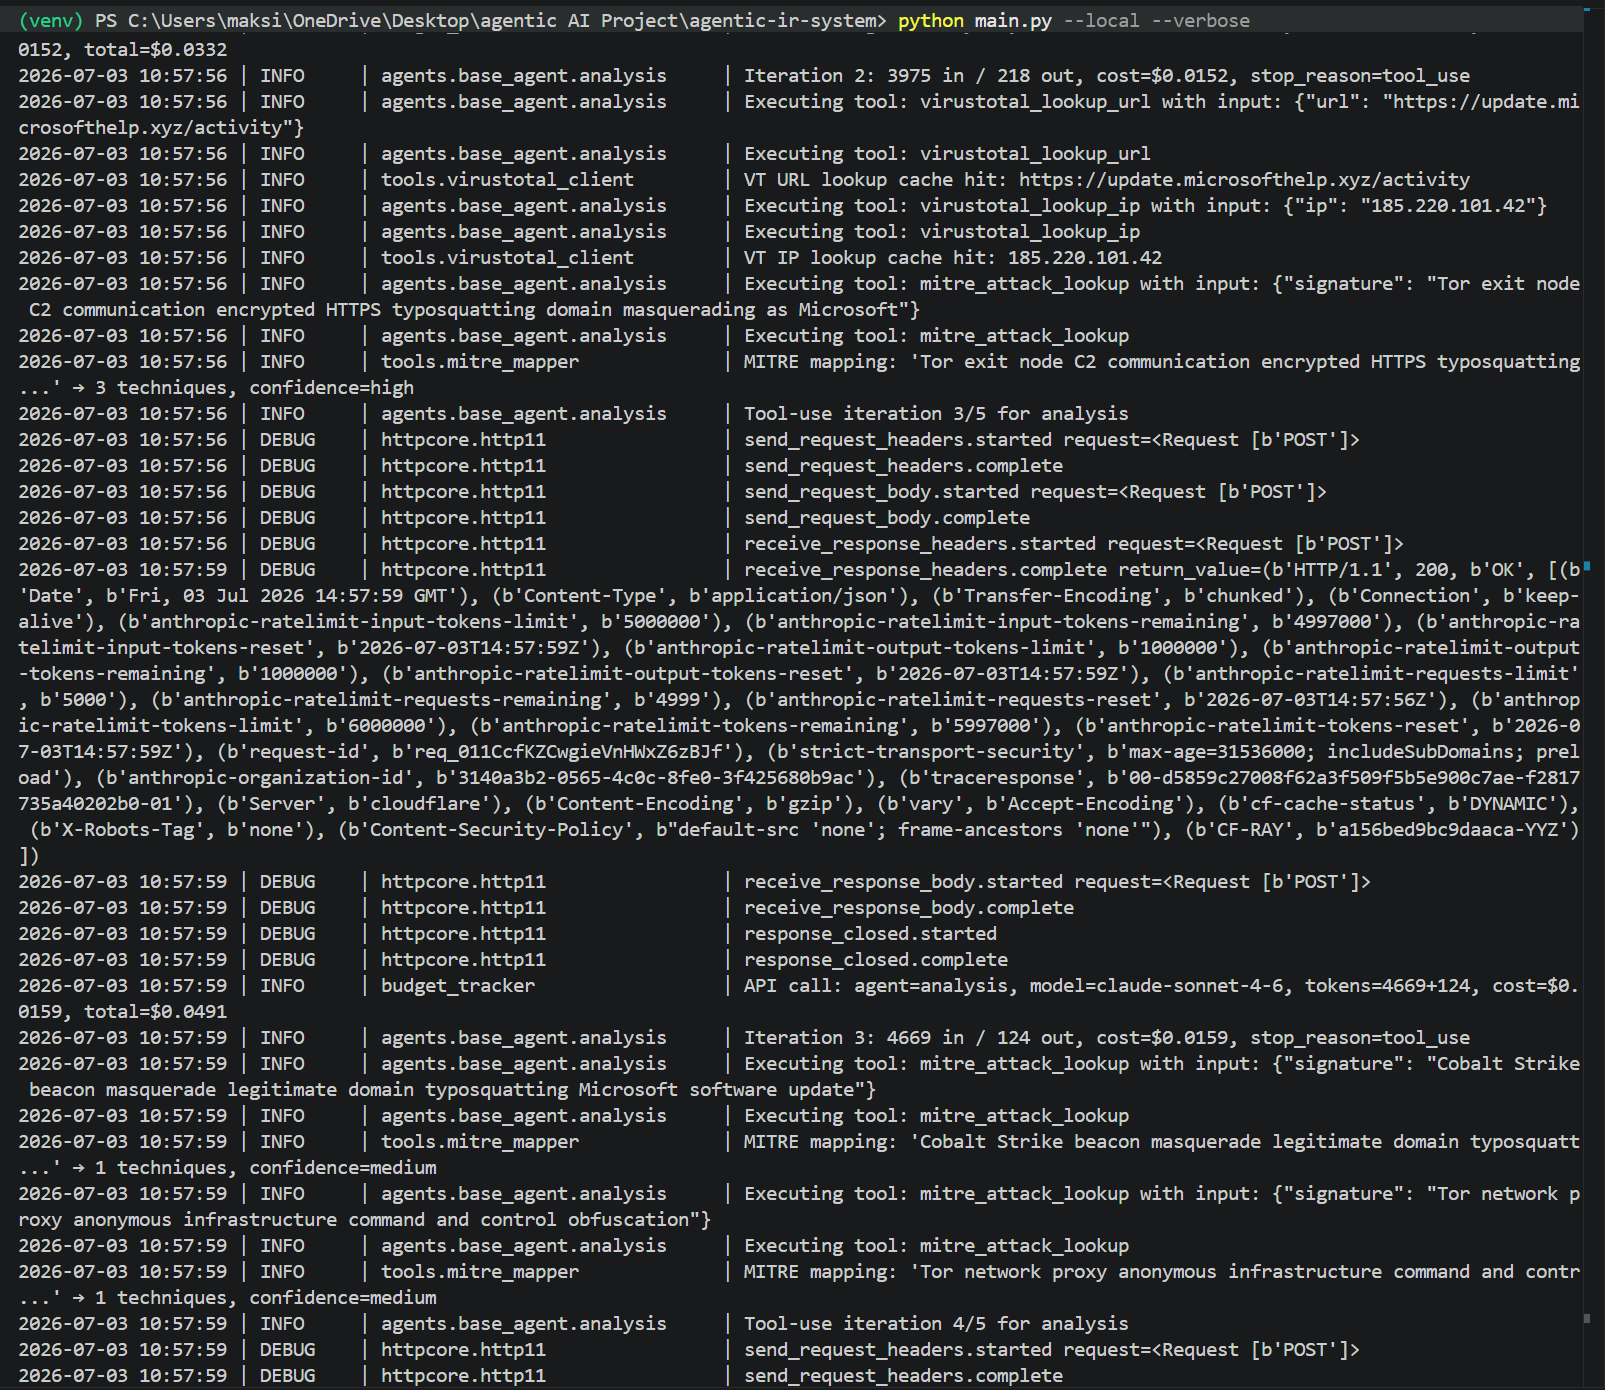Image resolution: width=1605 pixels, height=1390 pixels.
Task: Click '3 techniques, confidence=high' text
Action: point(254,387)
